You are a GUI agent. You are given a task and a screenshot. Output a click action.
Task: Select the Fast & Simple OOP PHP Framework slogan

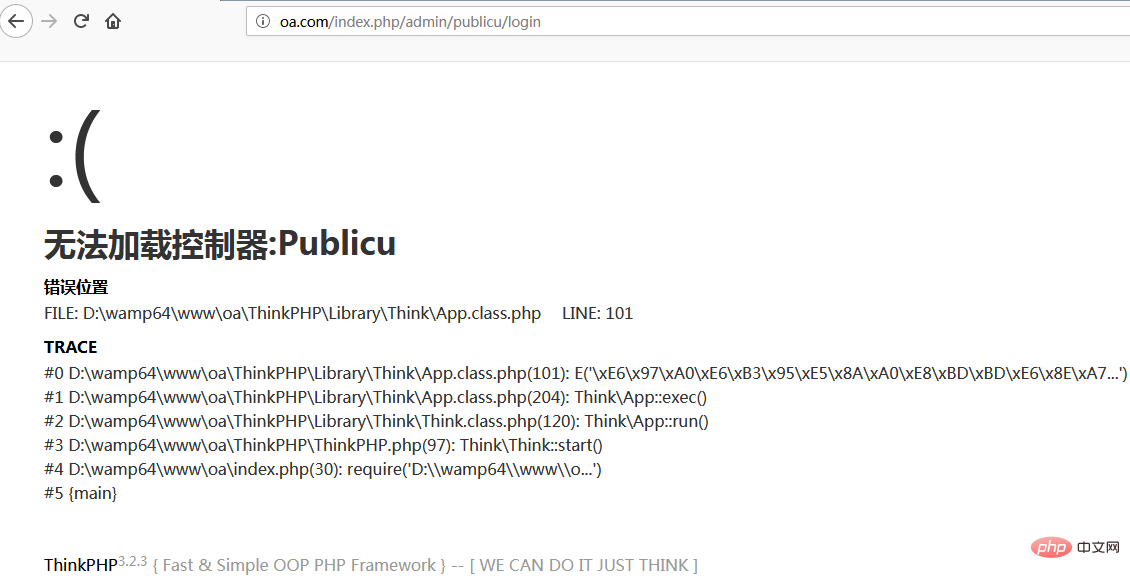299,566
